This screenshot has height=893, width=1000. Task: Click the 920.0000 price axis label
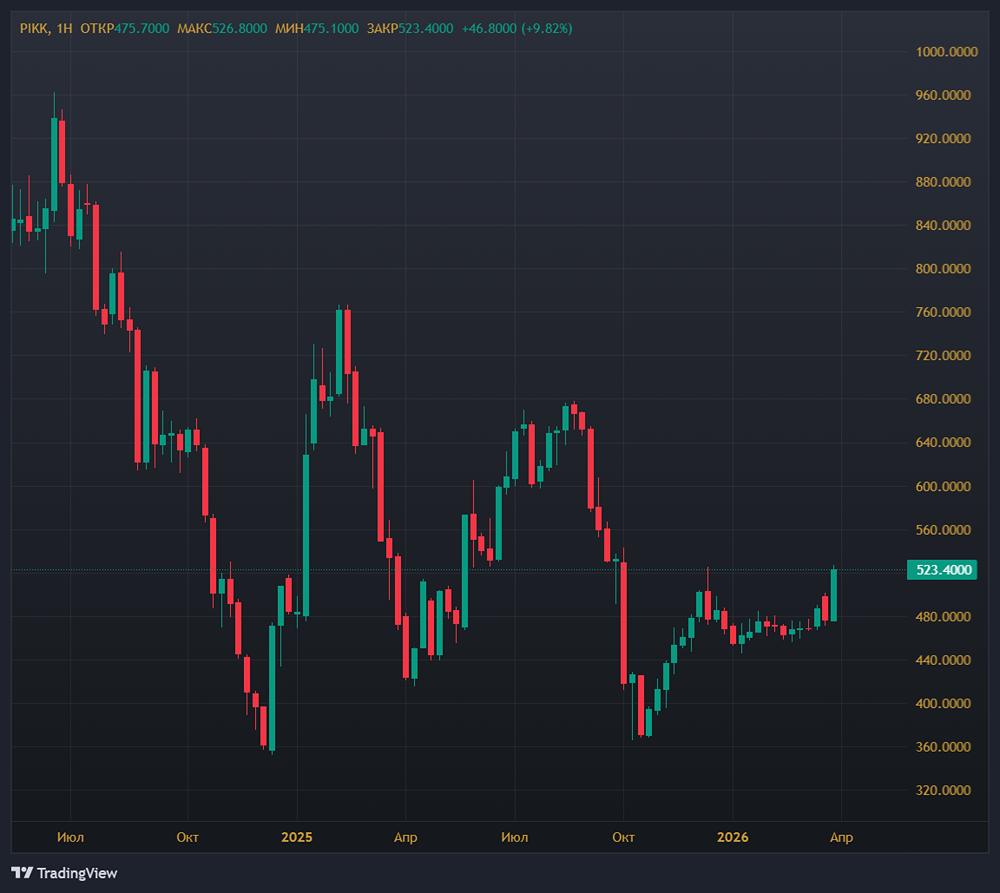point(943,138)
